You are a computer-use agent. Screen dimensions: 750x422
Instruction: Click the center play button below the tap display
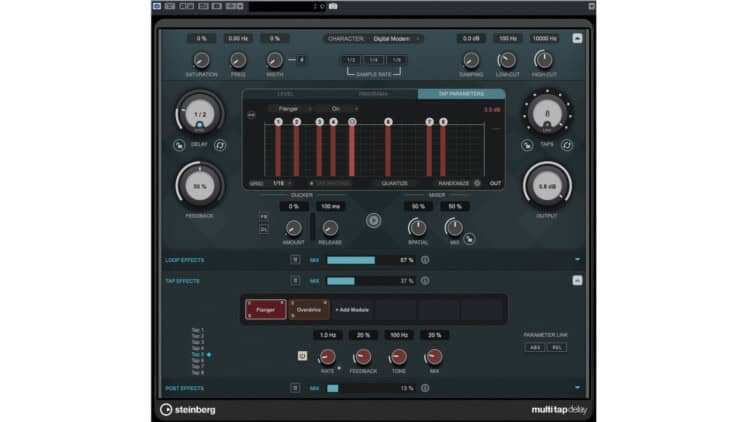point(373,220)
